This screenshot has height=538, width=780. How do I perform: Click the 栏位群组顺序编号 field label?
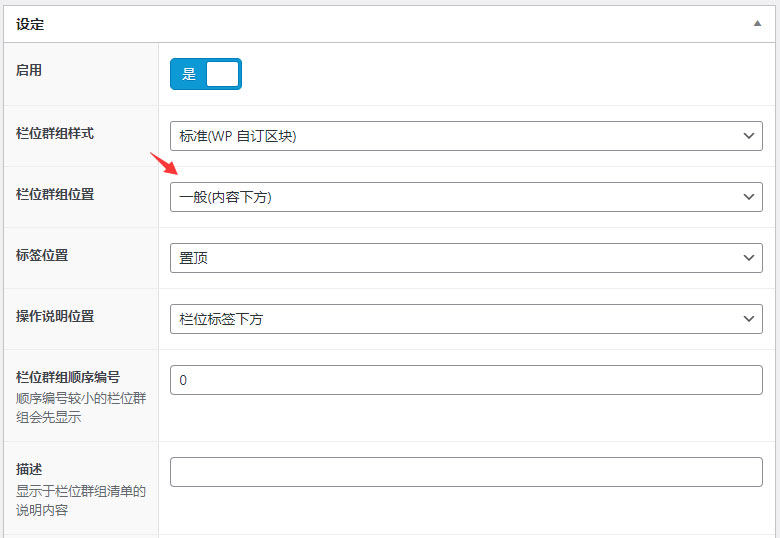68,377
